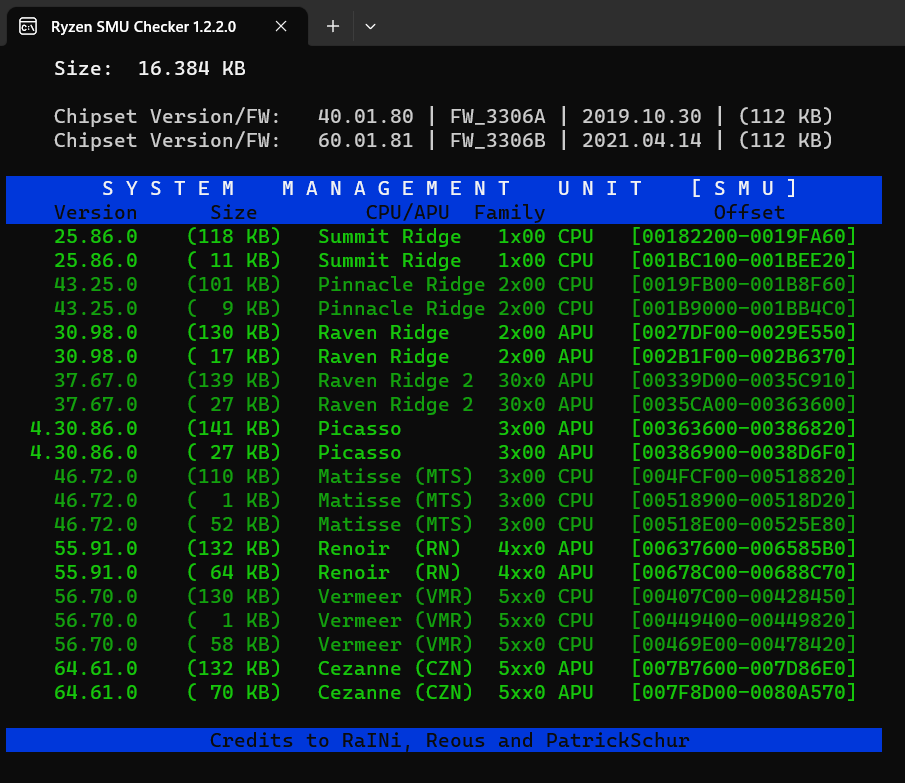This screenshot has height=783, width=905.
Task: Expand the new tab profile dropdown
Action: coord(371,27)
